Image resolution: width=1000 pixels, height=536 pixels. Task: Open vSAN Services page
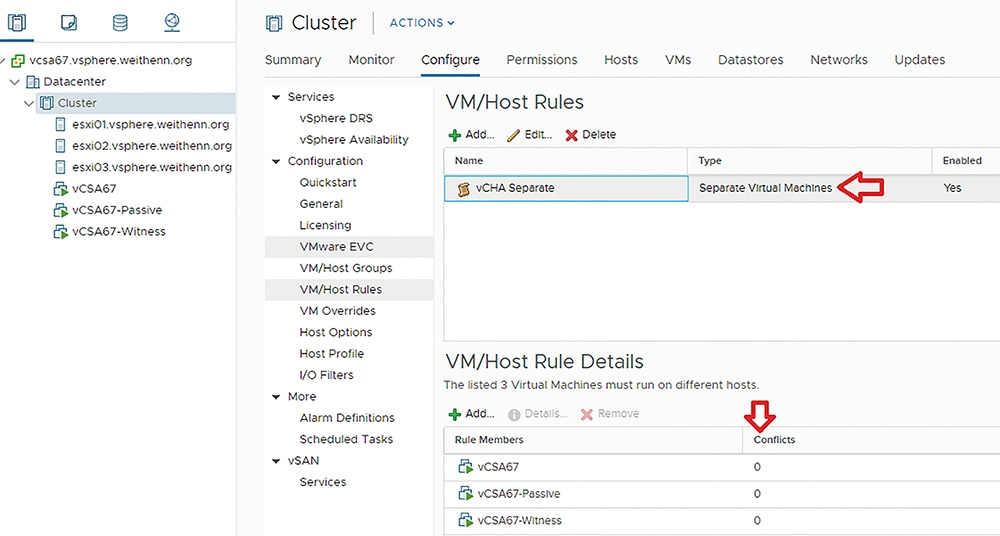coord(323,482)
